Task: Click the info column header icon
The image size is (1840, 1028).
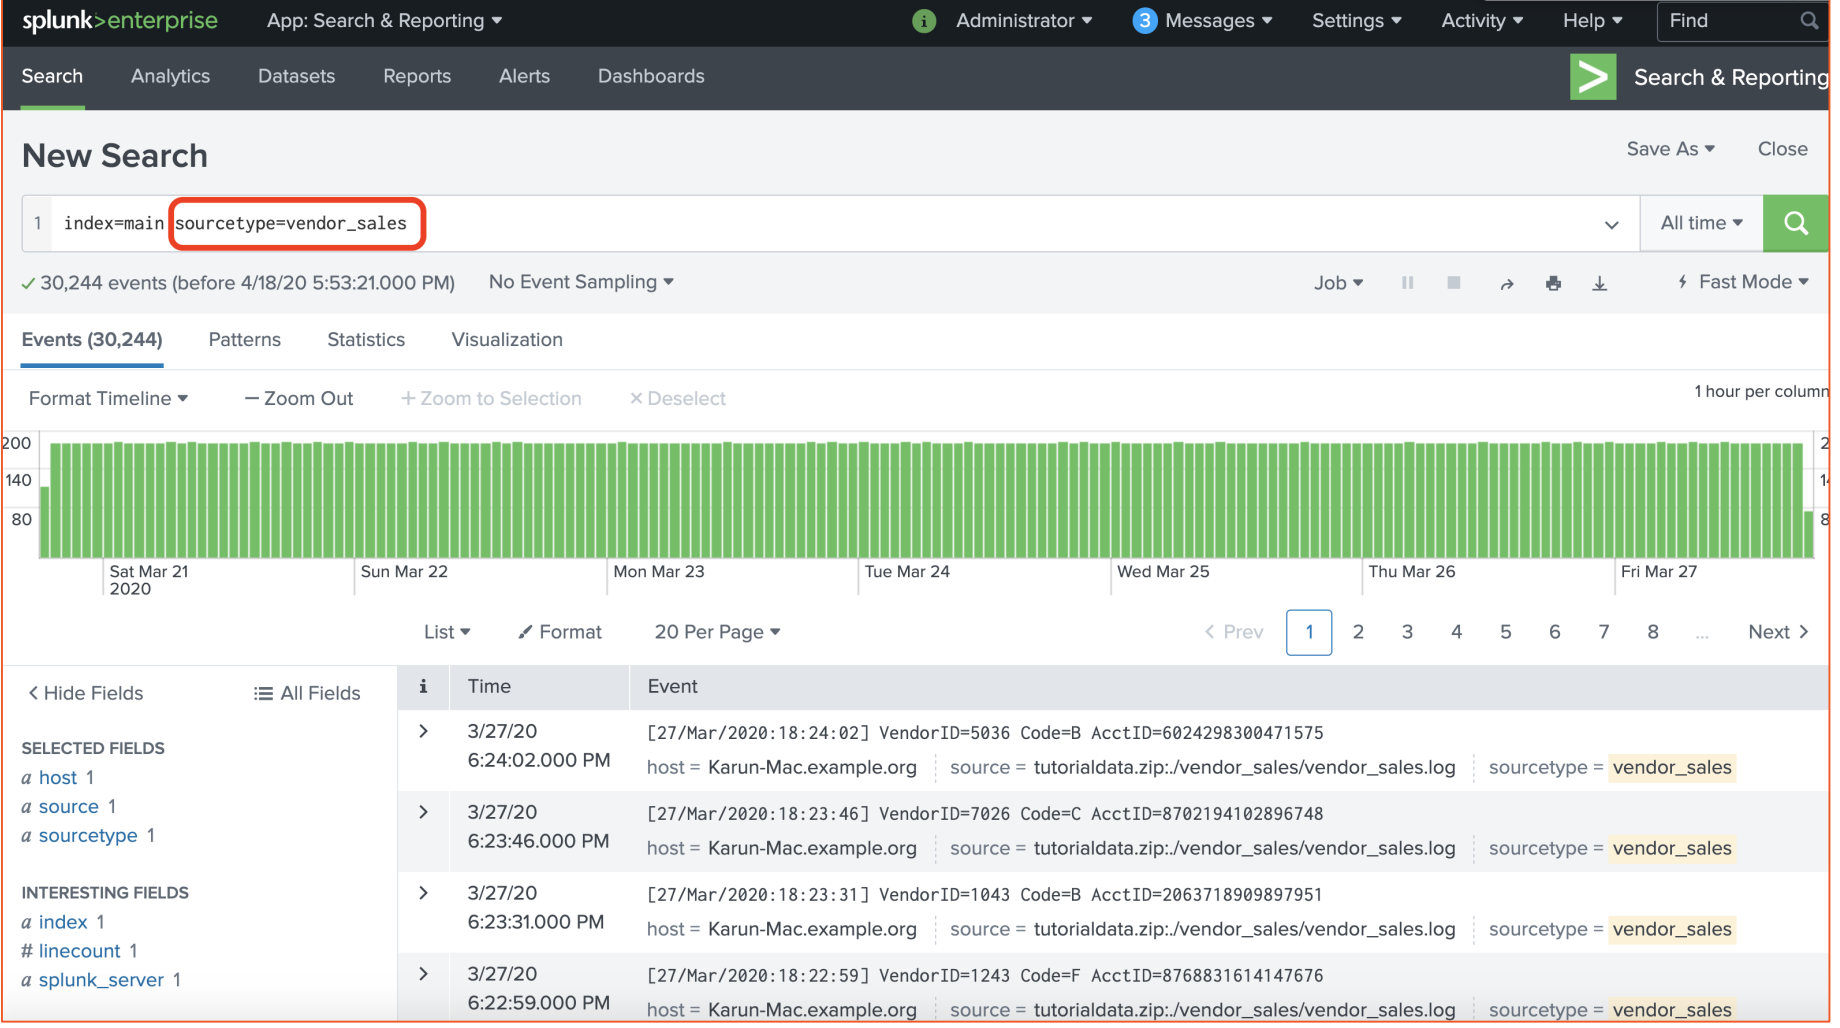Action: tap(425, 689)
